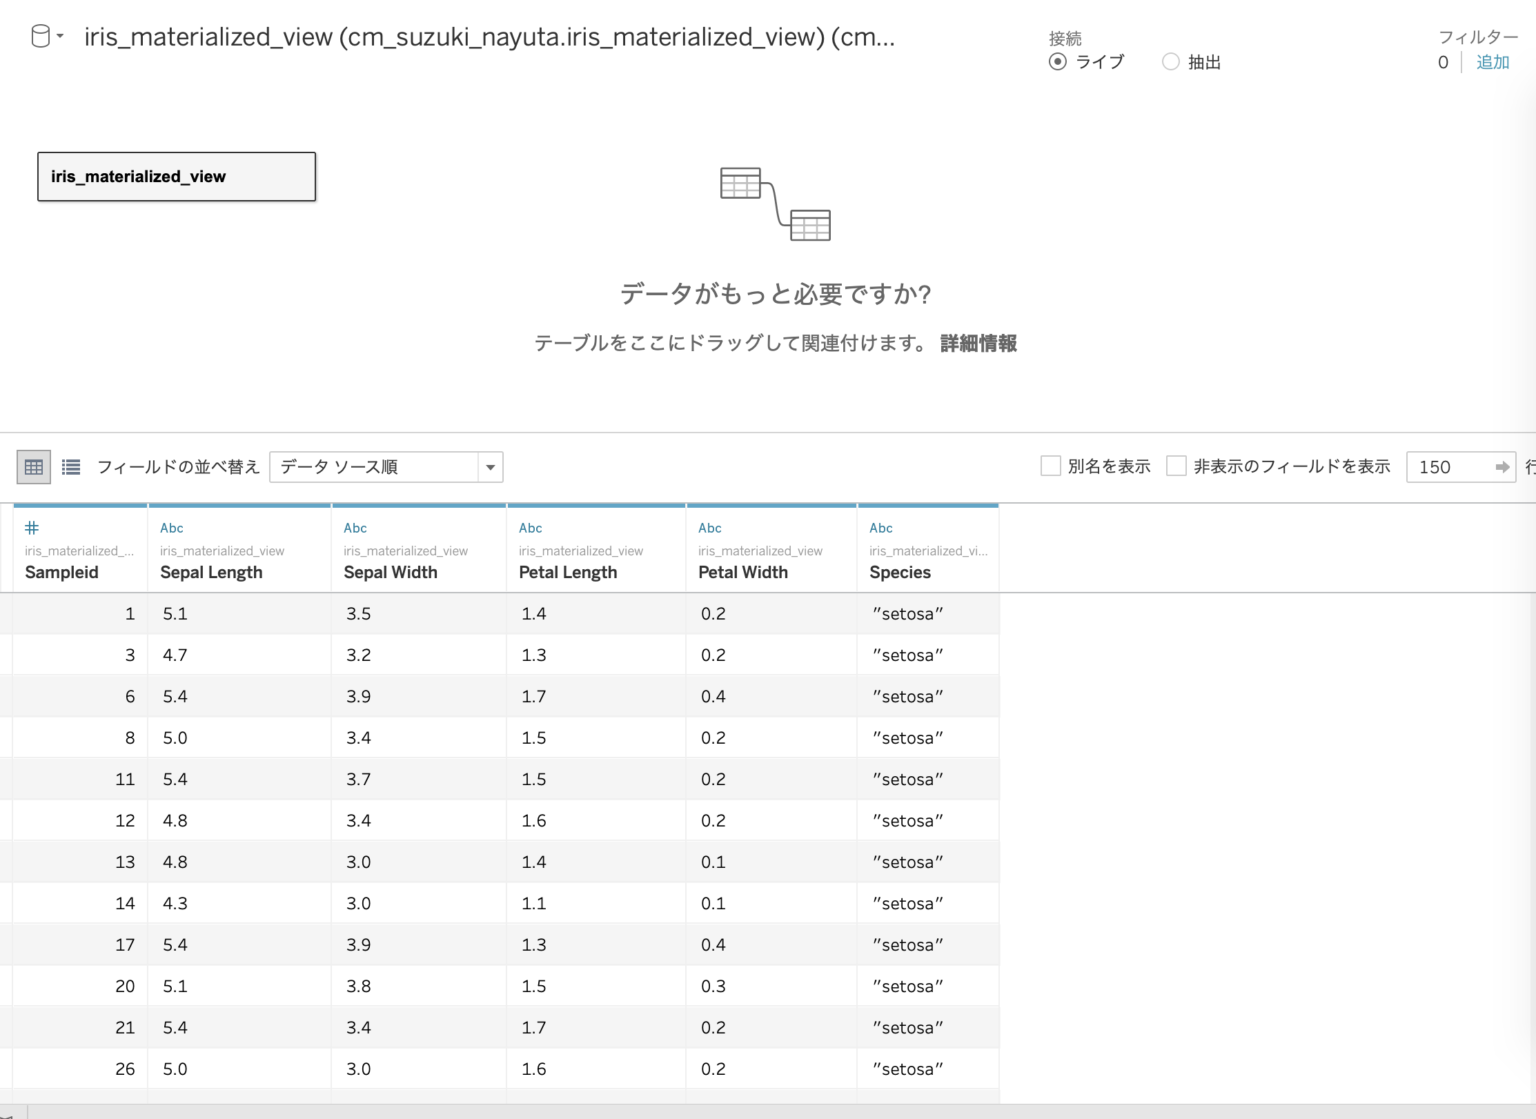Click the 追加 link to add a filter
Viewport: 1536px width, 1119px height.
pyautogui.click(x=1492, y=62)
